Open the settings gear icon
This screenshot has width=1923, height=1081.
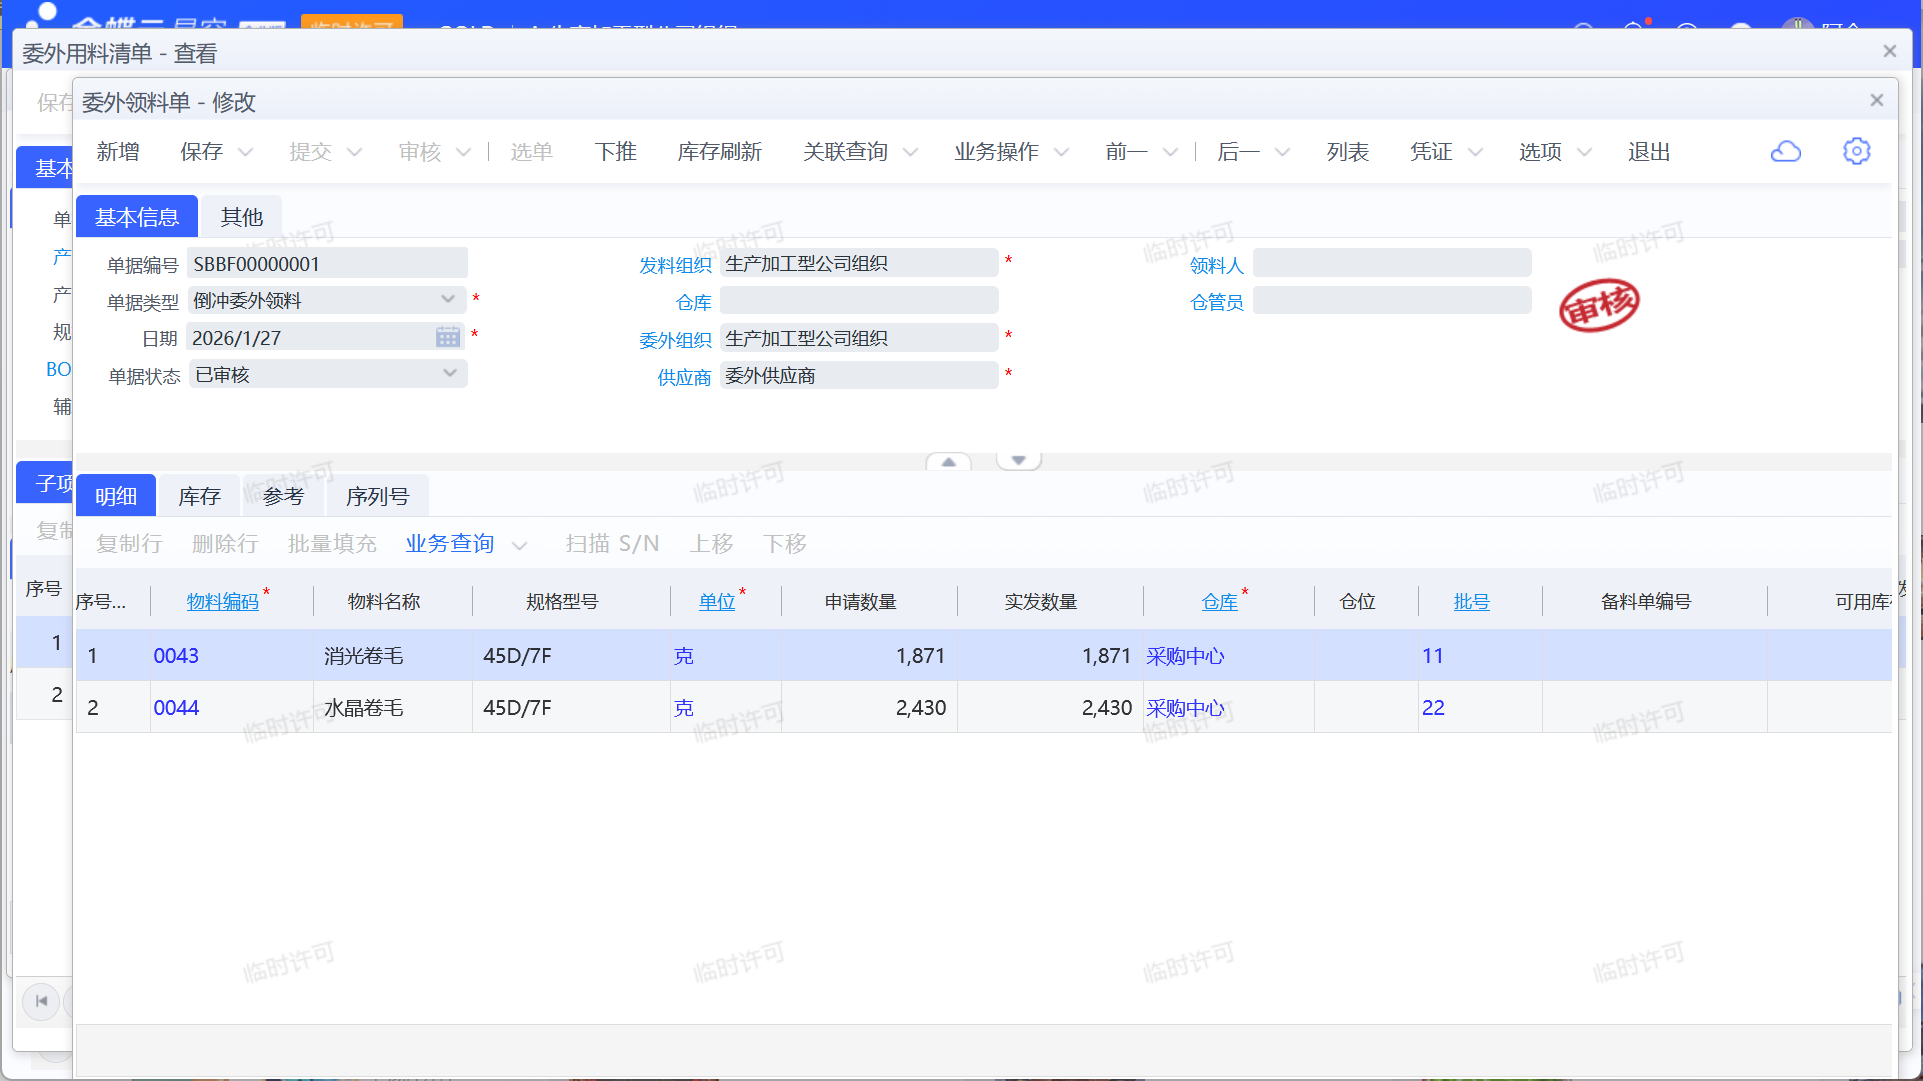tap(1856, 152)
